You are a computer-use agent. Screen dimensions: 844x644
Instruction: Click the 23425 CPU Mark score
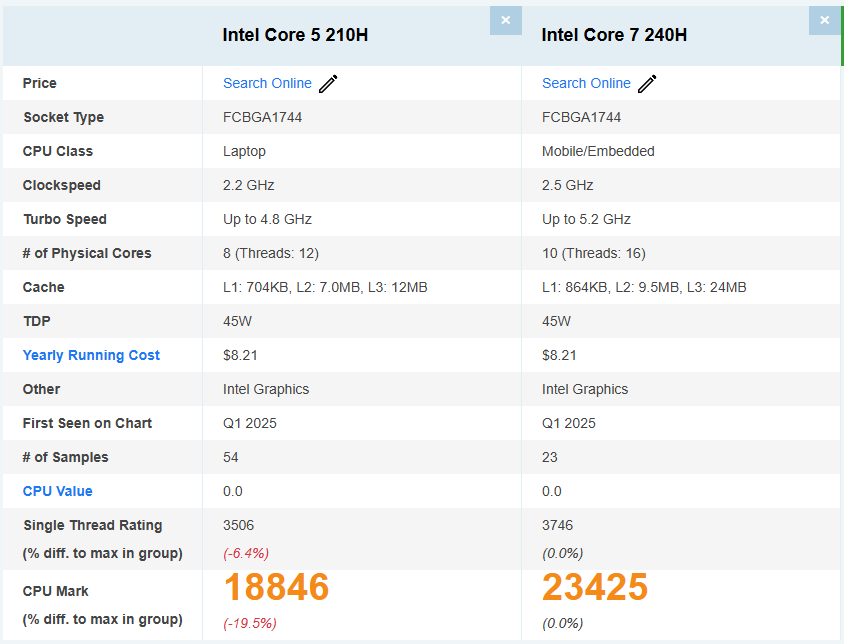pyautogui.click(x=595, y=587)
